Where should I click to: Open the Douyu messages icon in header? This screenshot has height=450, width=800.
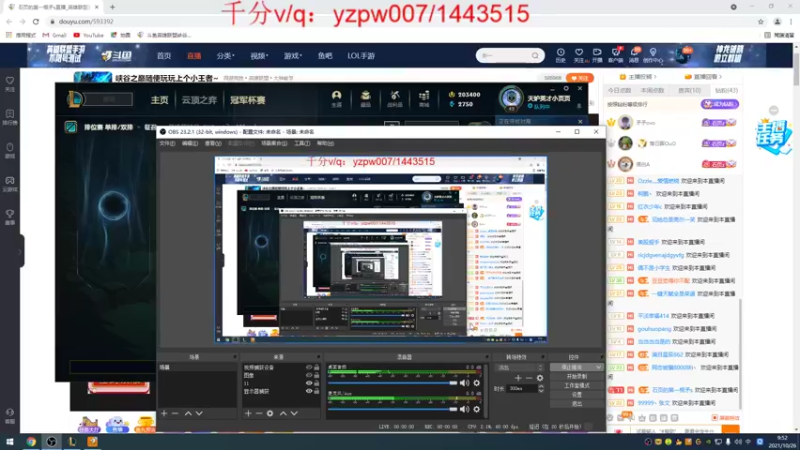point(634,55)
